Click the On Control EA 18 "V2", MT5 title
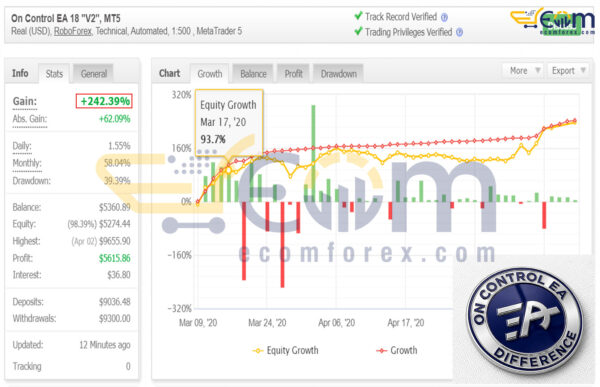 [66, 18]
